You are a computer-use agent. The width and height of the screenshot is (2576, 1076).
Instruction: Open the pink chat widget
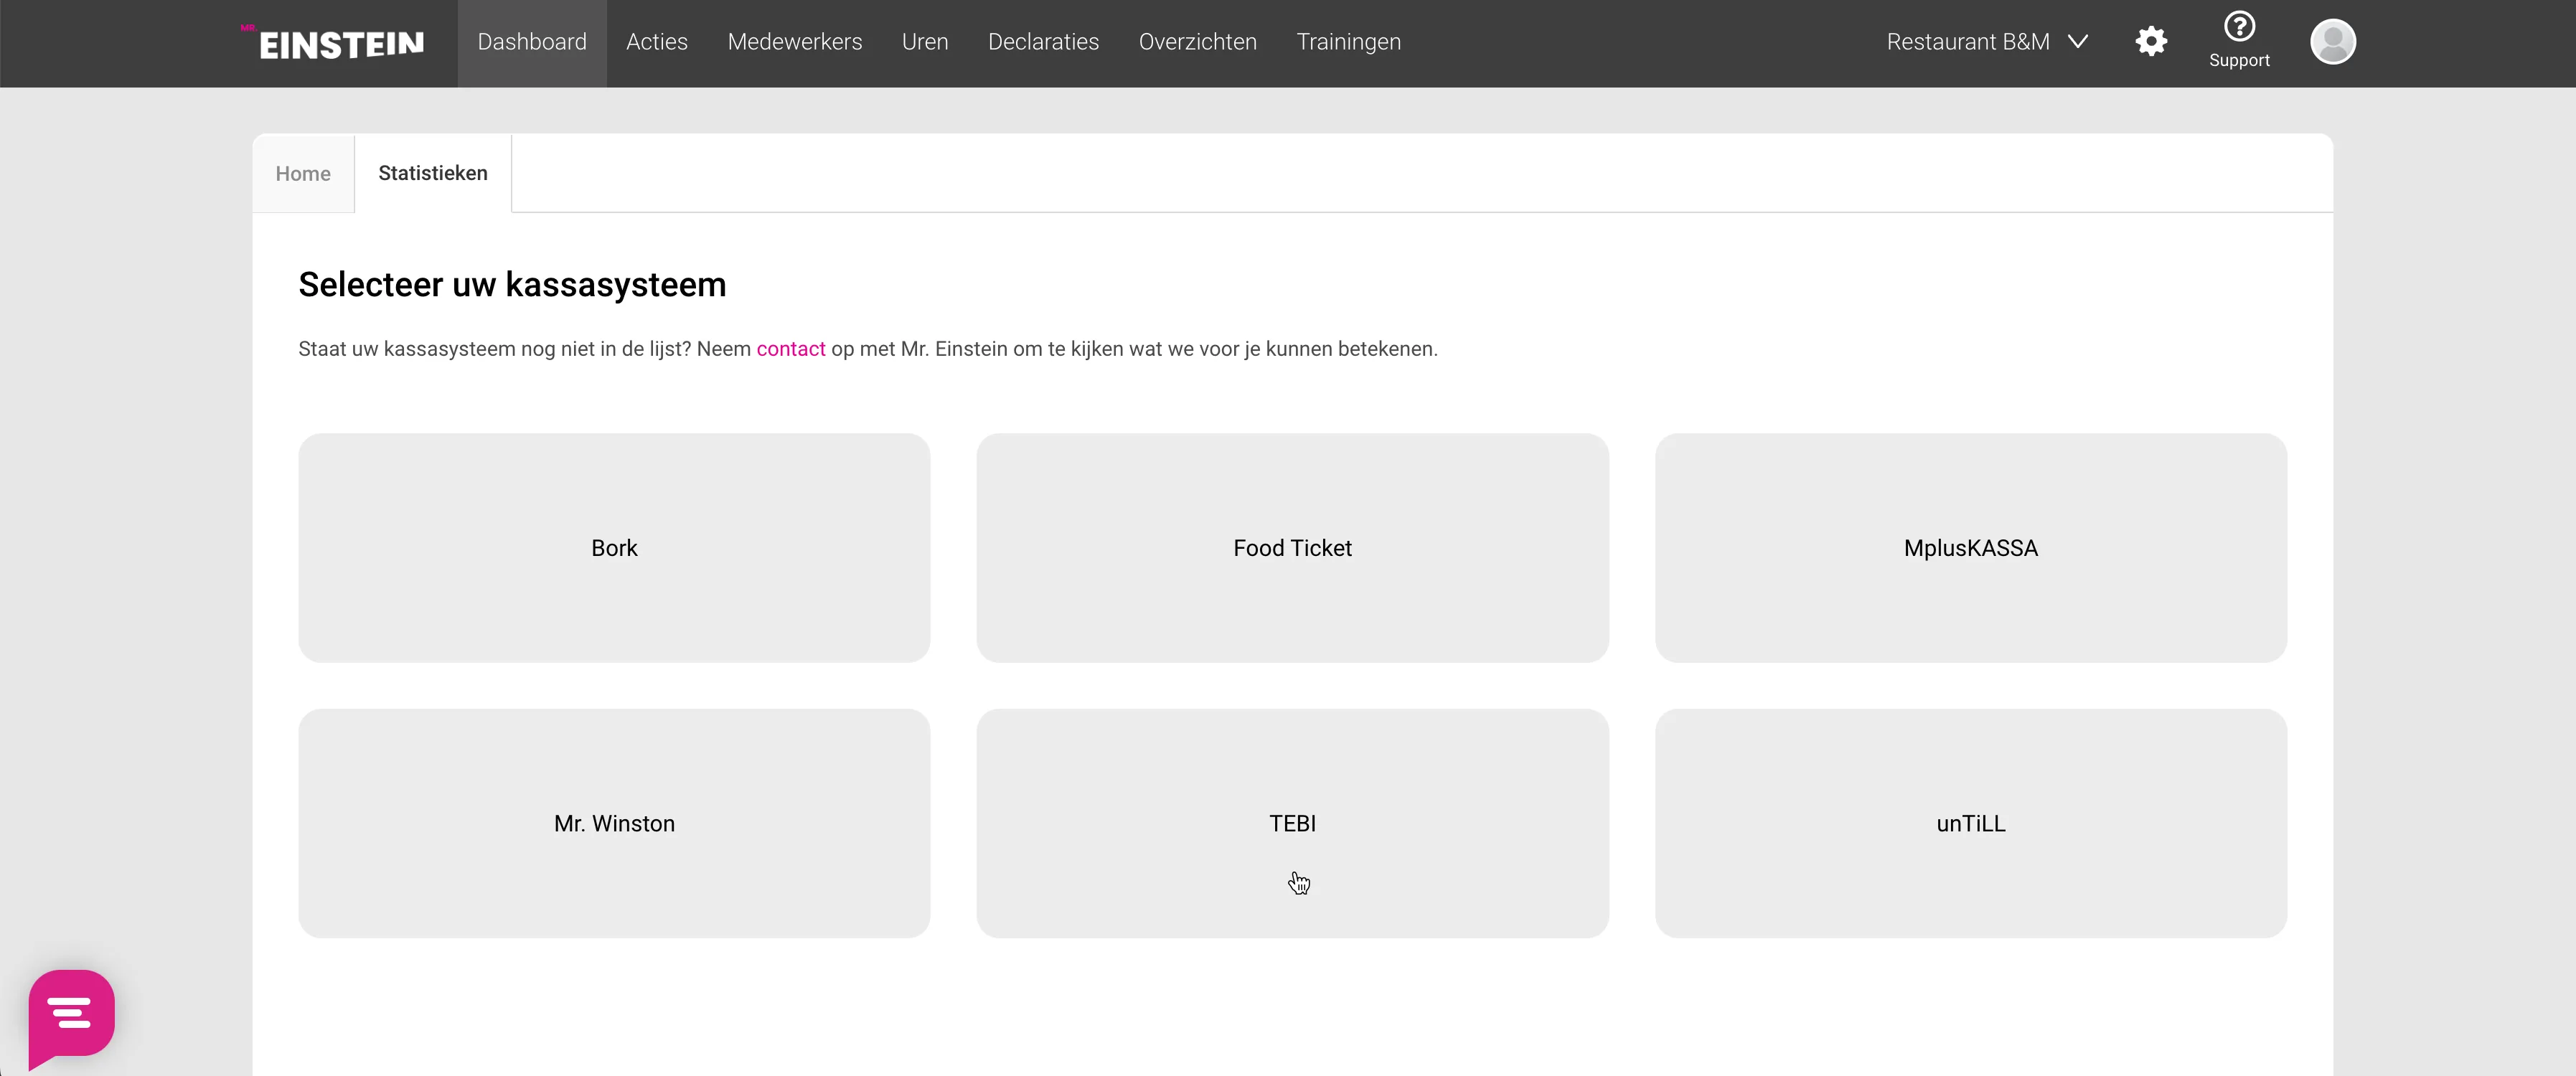click(72, 1014)
